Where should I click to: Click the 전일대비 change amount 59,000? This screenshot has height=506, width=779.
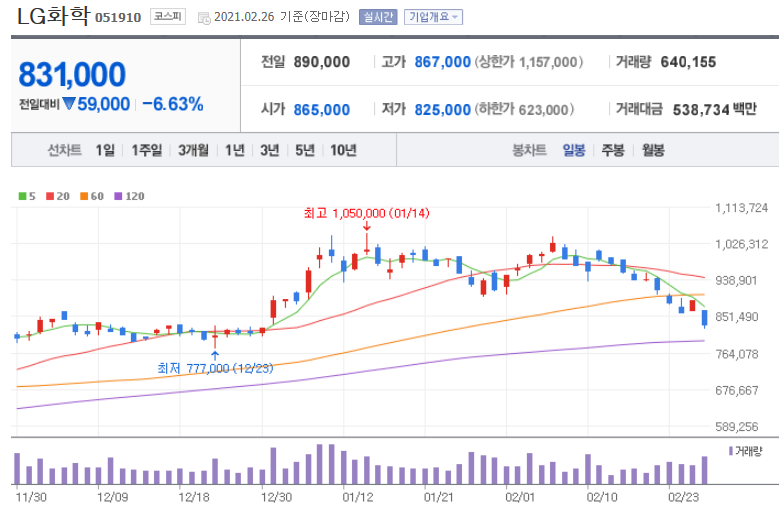pyautogui.click(x=103, y=104)
